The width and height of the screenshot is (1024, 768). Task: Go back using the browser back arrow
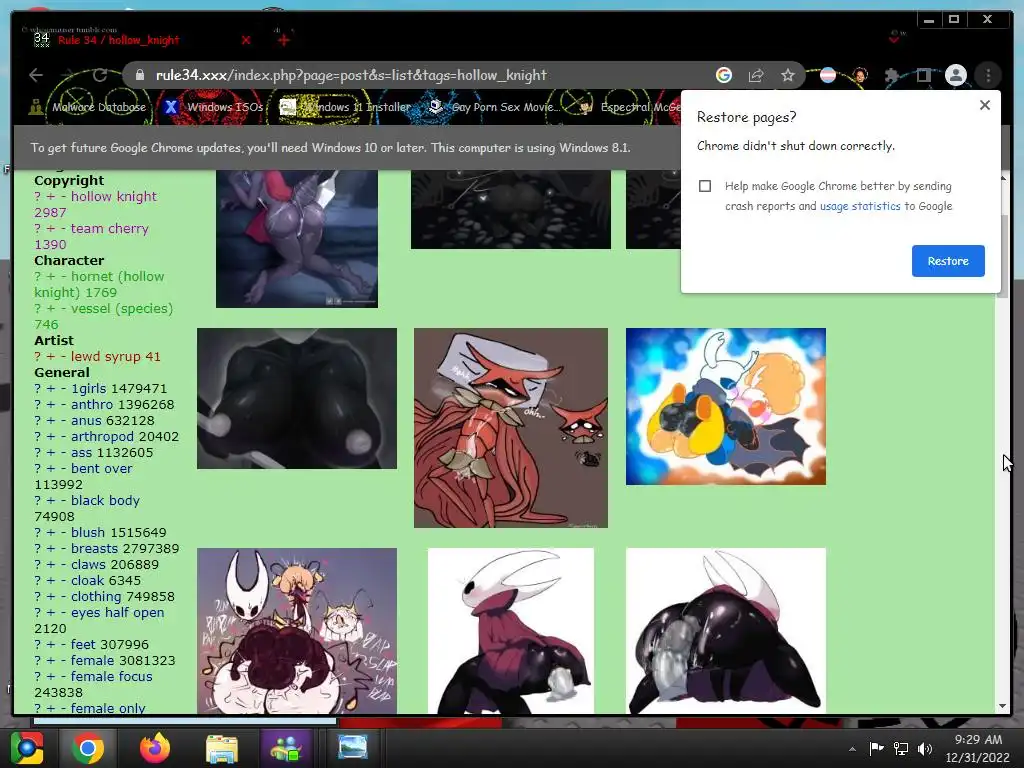[x=36, y=75]
